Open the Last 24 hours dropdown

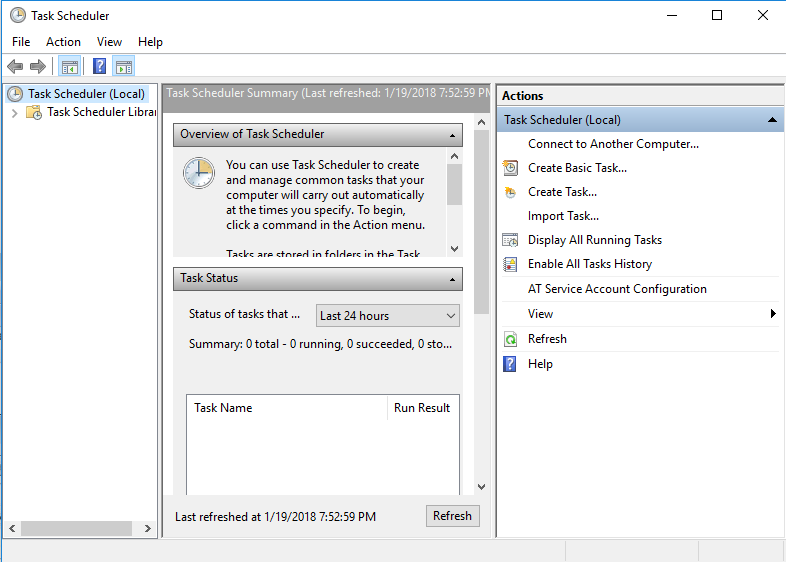[x=387, y=316]
